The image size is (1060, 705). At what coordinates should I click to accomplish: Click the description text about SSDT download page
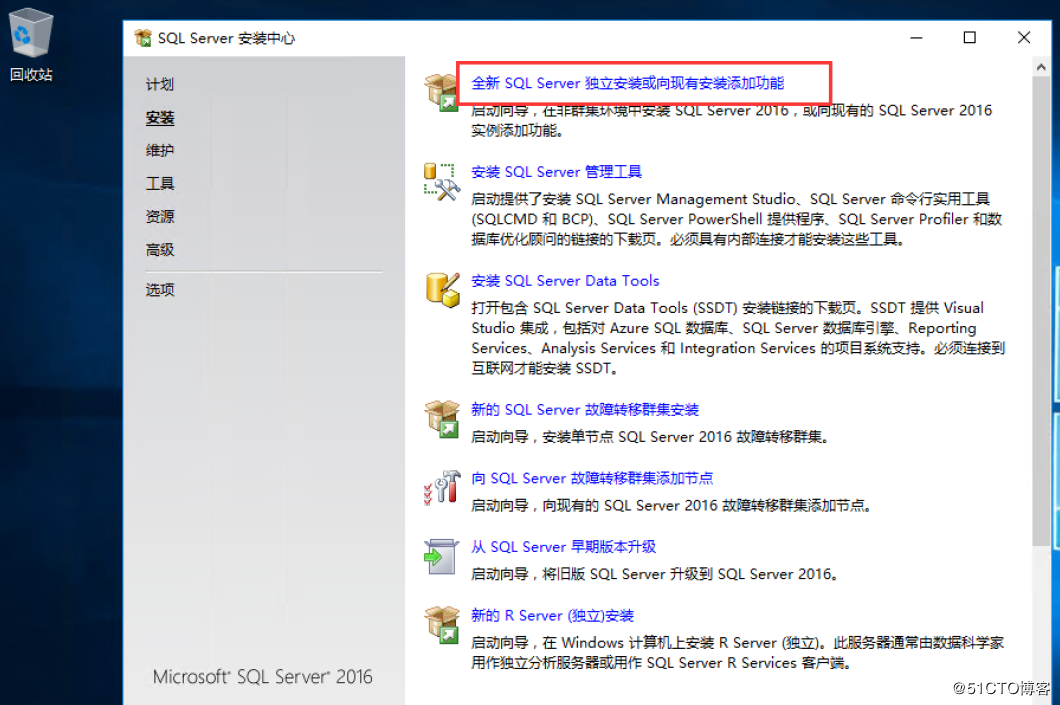pos(738,338)
